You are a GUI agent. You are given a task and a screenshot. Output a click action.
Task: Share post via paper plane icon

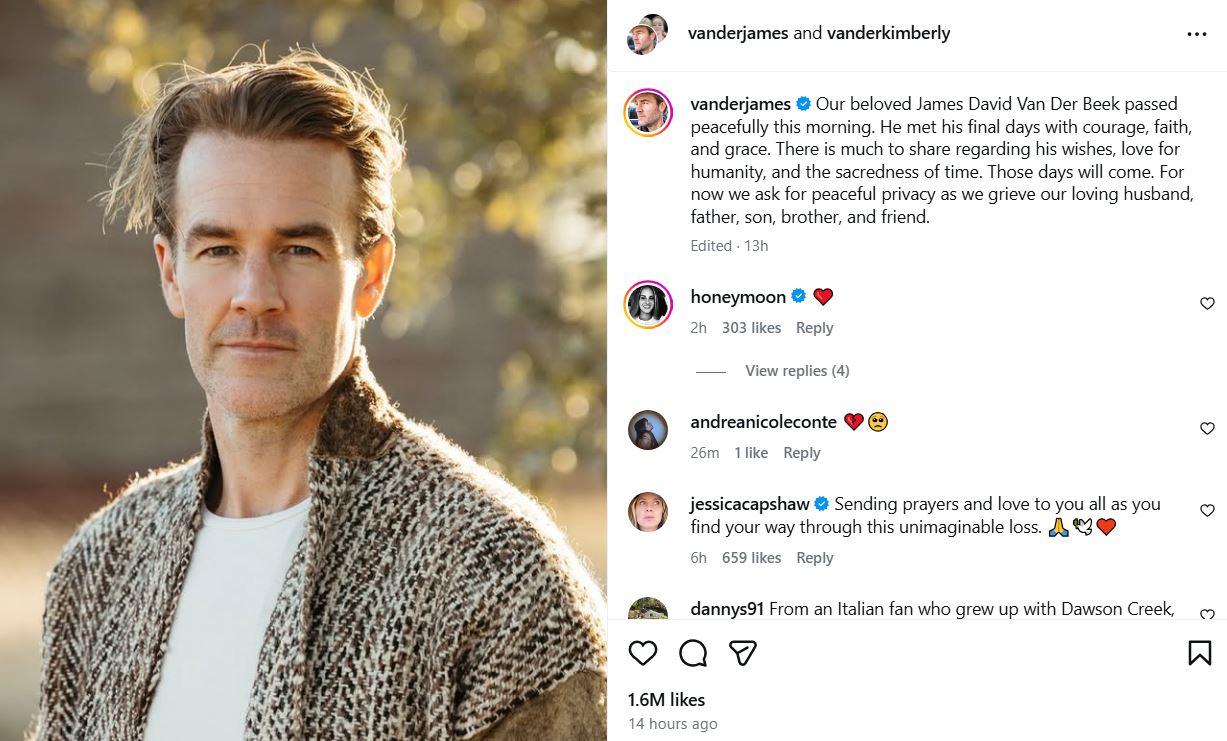[742, 653]
